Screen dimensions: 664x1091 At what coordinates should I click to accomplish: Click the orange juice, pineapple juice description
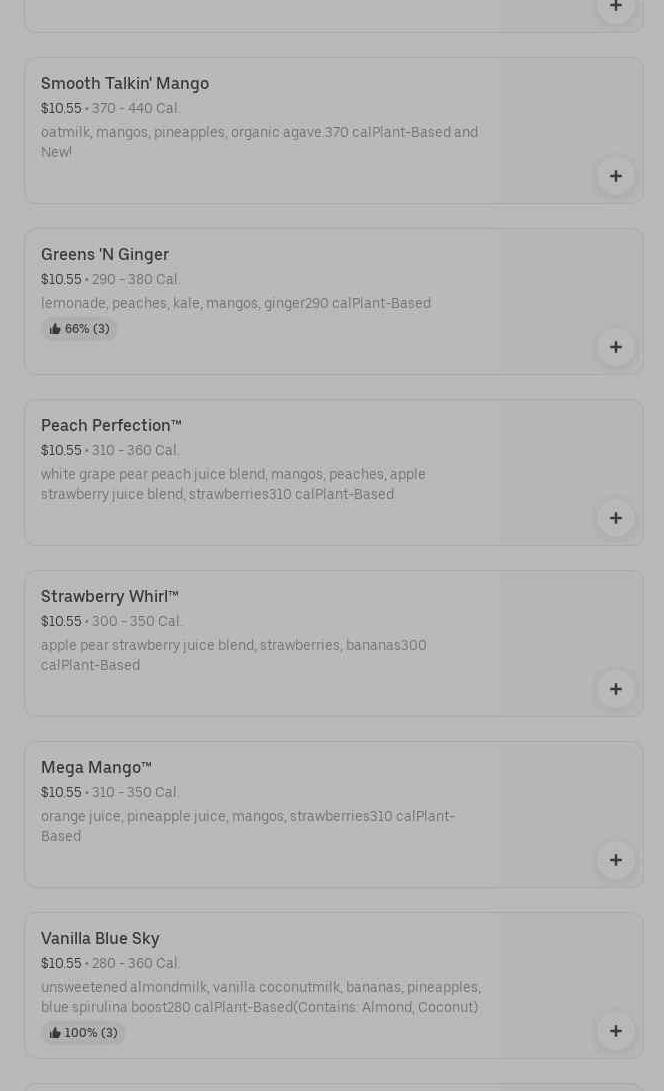pyautogui.click(x=247, y=826)
